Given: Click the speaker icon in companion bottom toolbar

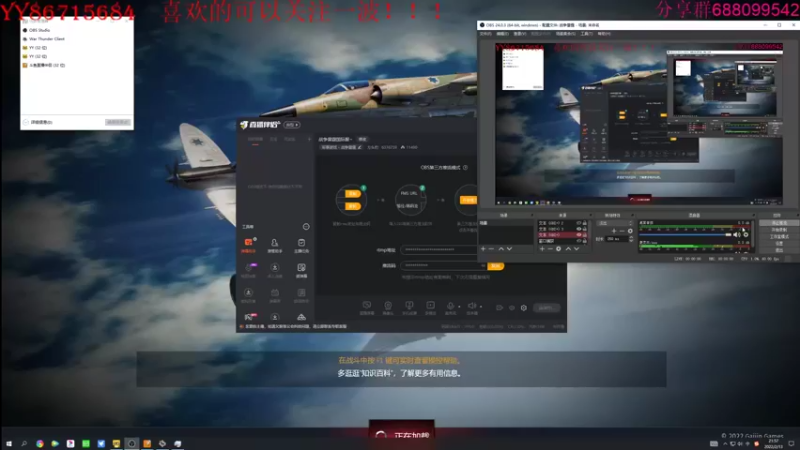Looking at the screenshot, I should point(472,306).
